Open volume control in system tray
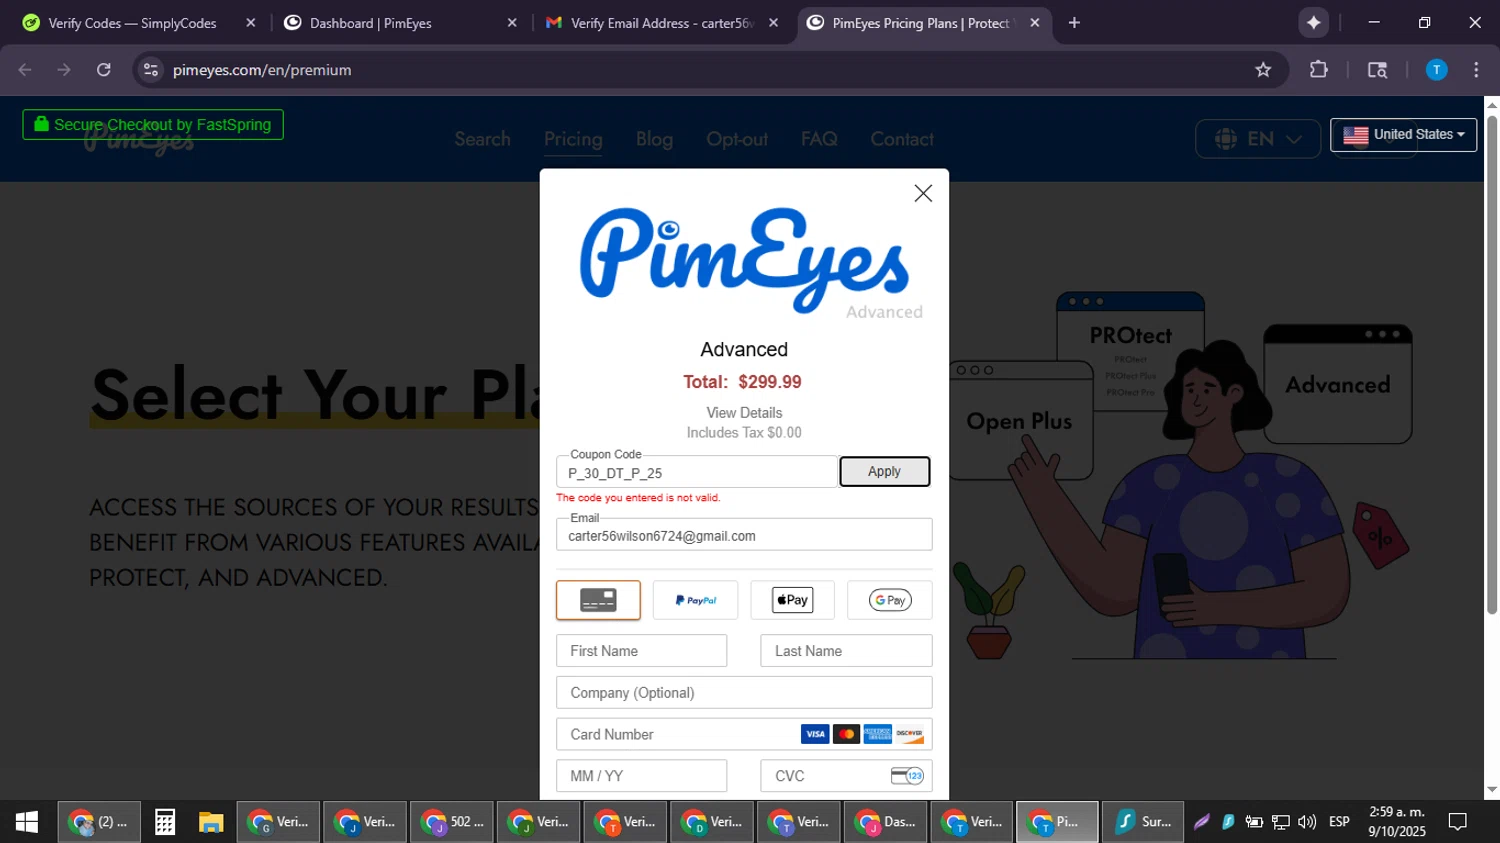The height and width of the screenshot is (843, 1500). (1307, 822)
